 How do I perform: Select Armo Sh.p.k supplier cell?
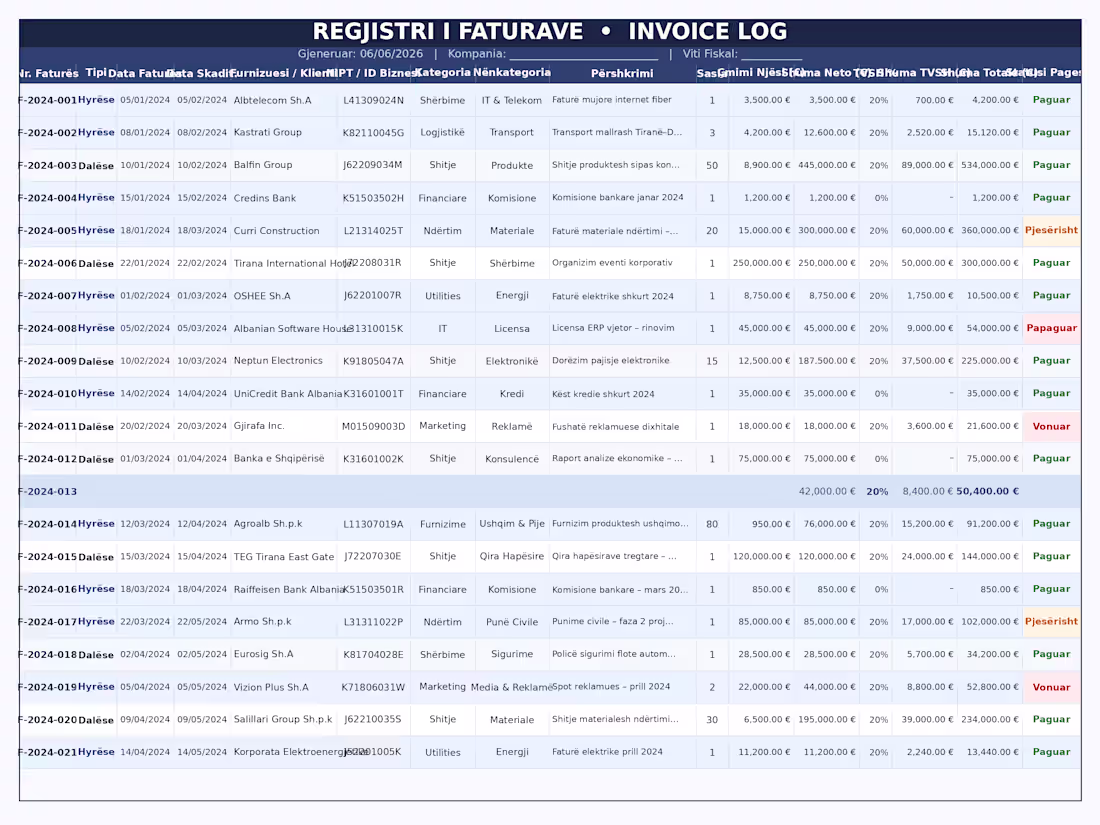click(262, 622)
